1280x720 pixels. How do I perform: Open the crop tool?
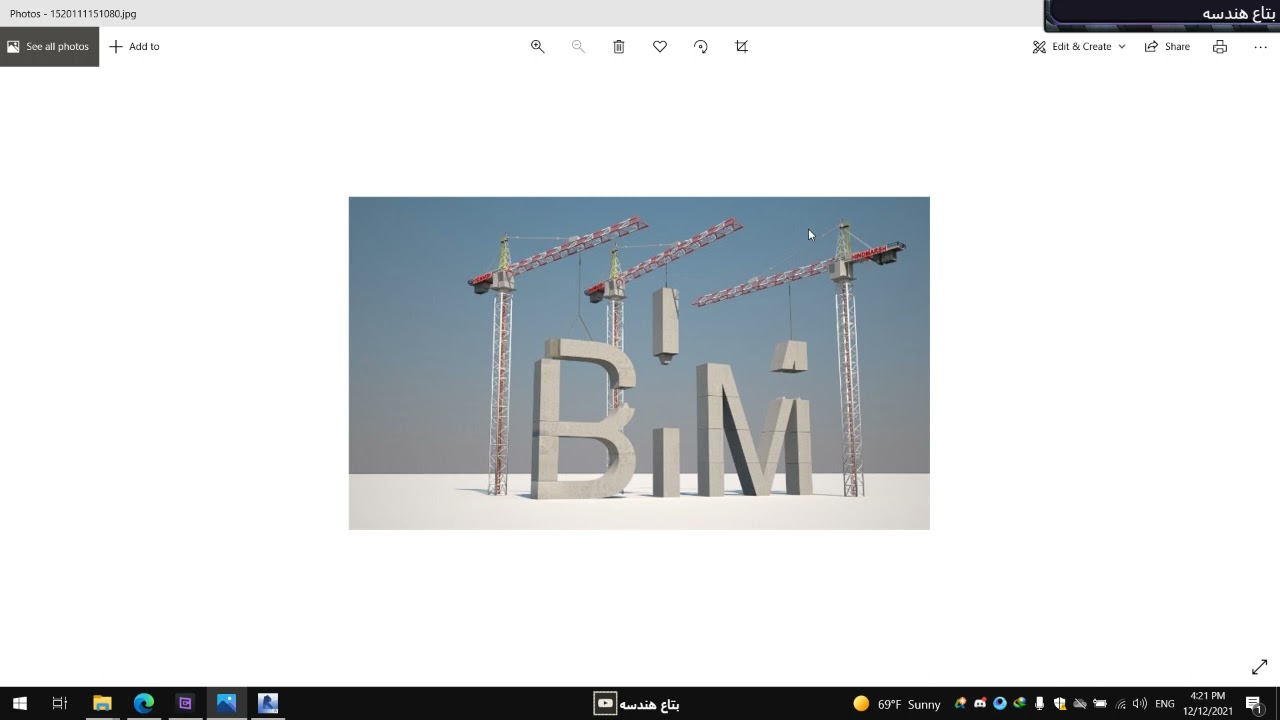click(742, 46)
